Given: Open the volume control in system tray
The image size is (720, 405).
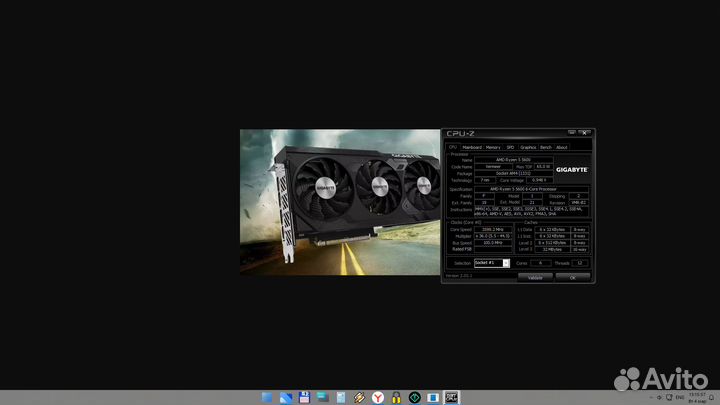Looking at the screenshot, I should pos(659,398).
